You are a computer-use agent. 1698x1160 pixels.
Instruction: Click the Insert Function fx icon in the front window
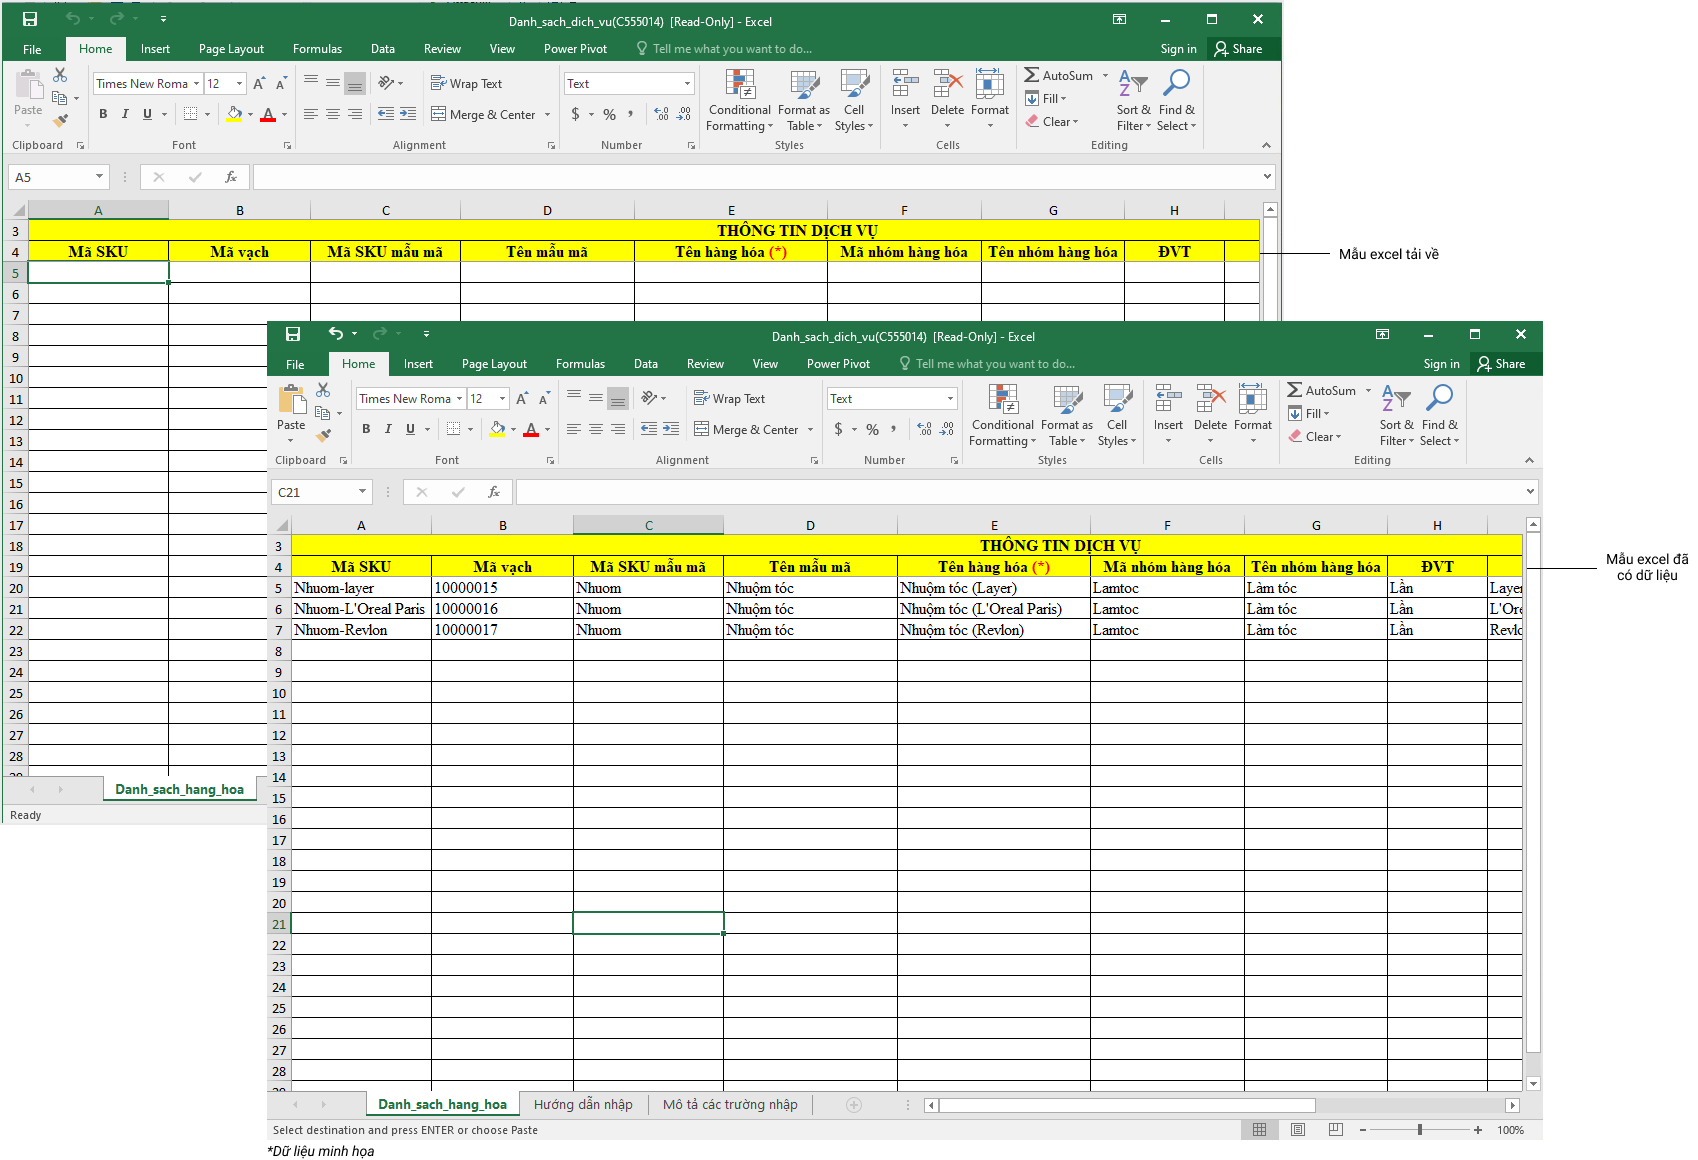point(494,492)
